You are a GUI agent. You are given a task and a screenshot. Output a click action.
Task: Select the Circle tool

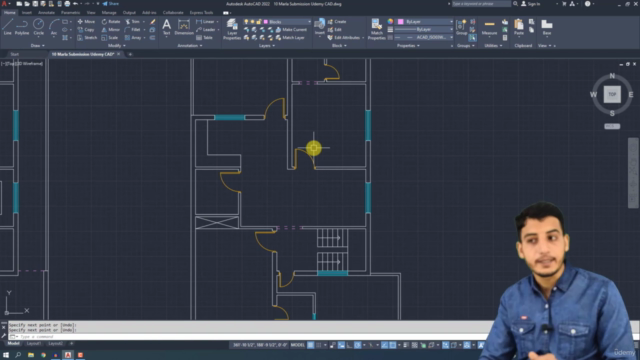[x=38, y=27]
